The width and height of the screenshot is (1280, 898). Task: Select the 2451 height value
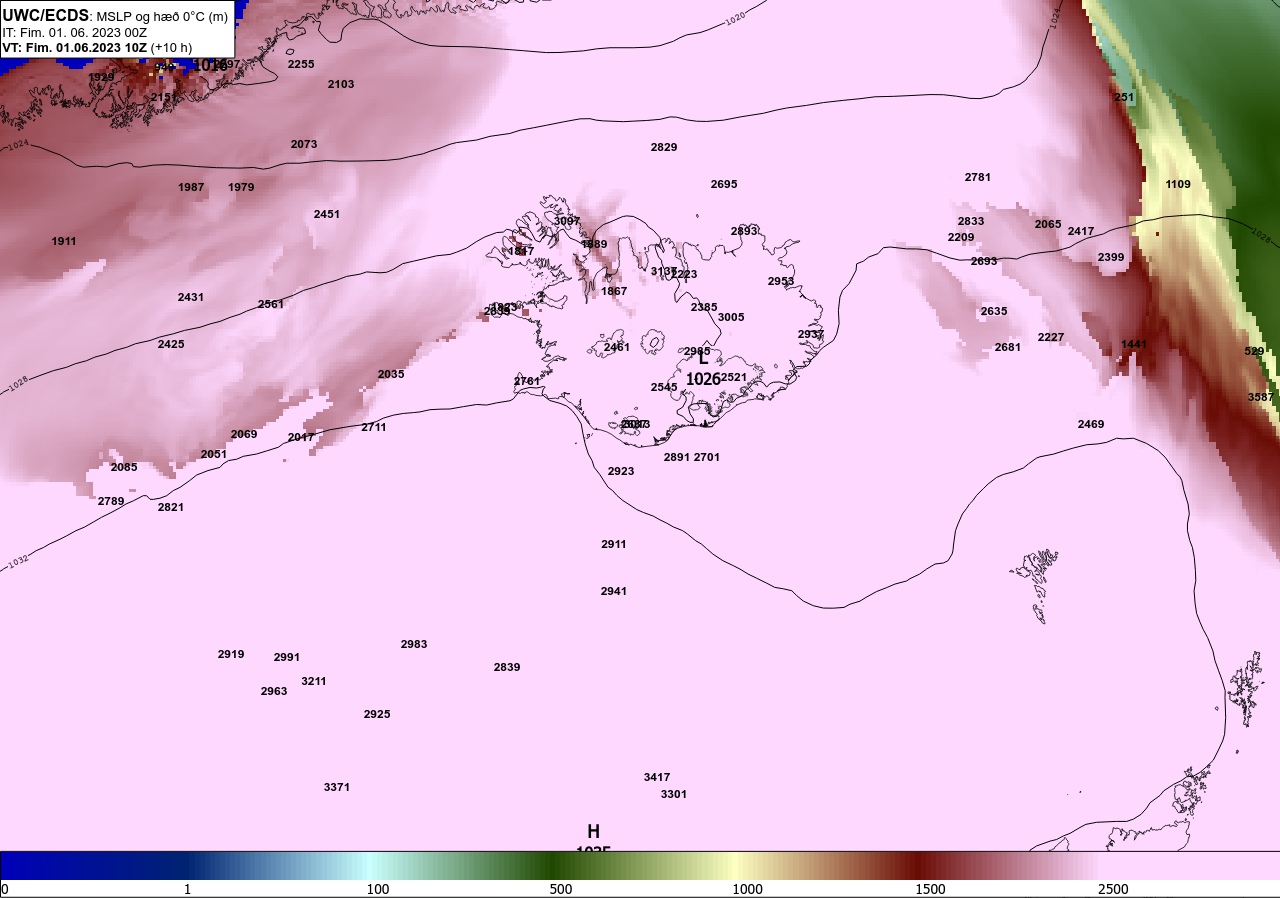(327, 214)
